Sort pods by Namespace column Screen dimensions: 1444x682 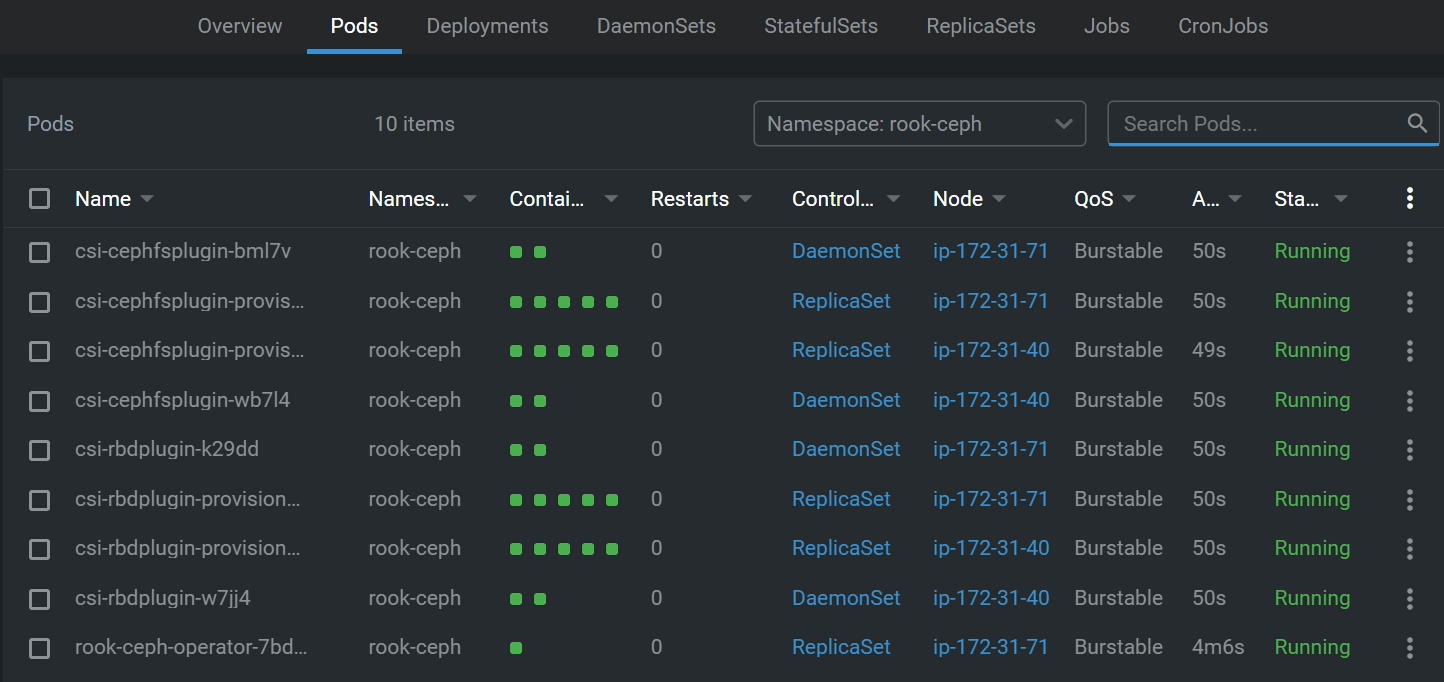422,199
